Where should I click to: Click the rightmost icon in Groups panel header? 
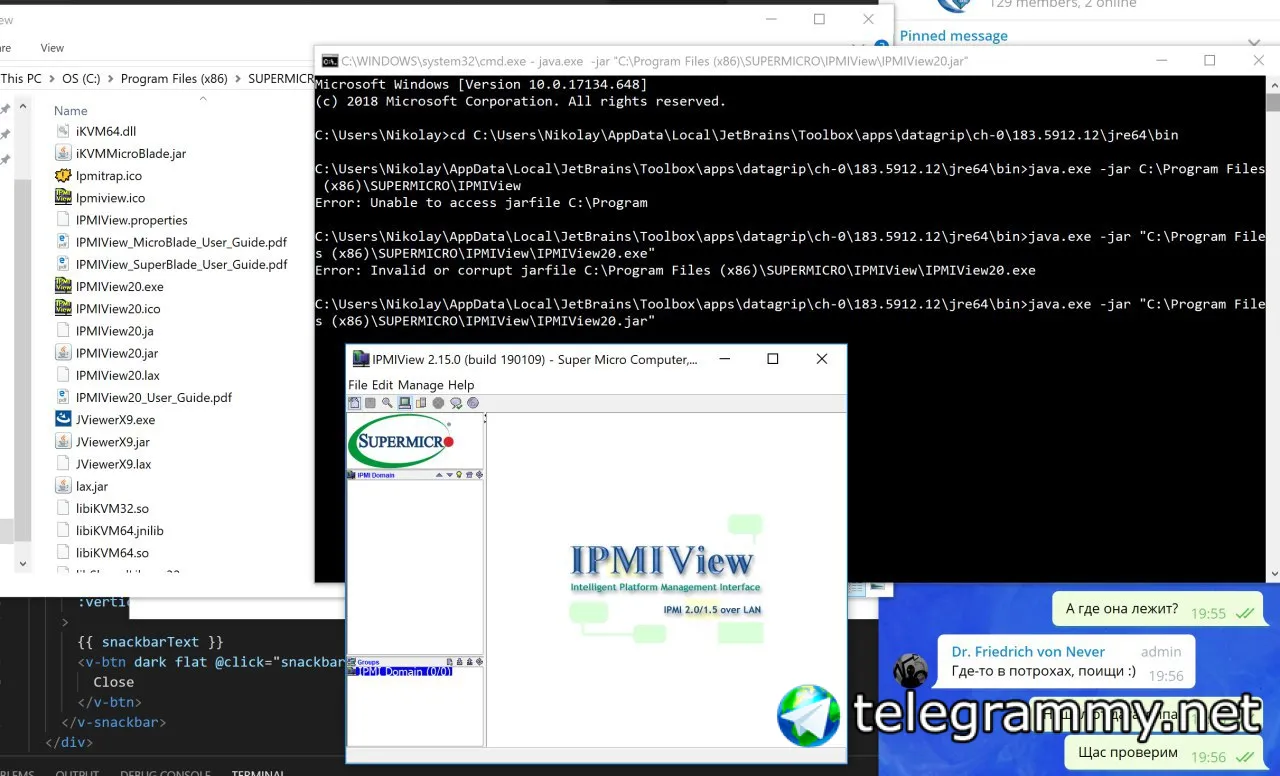click(479, 661)
